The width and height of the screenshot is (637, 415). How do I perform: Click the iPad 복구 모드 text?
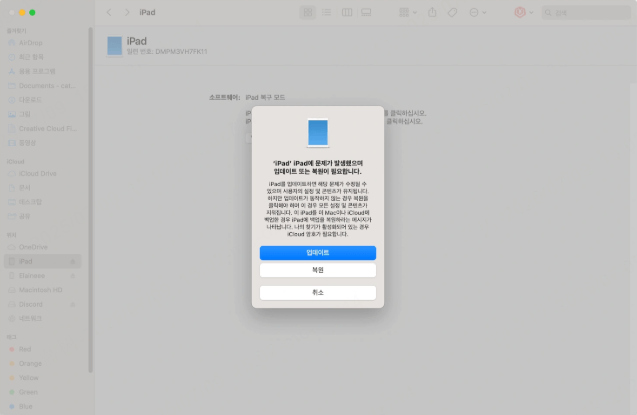[265, 97]
